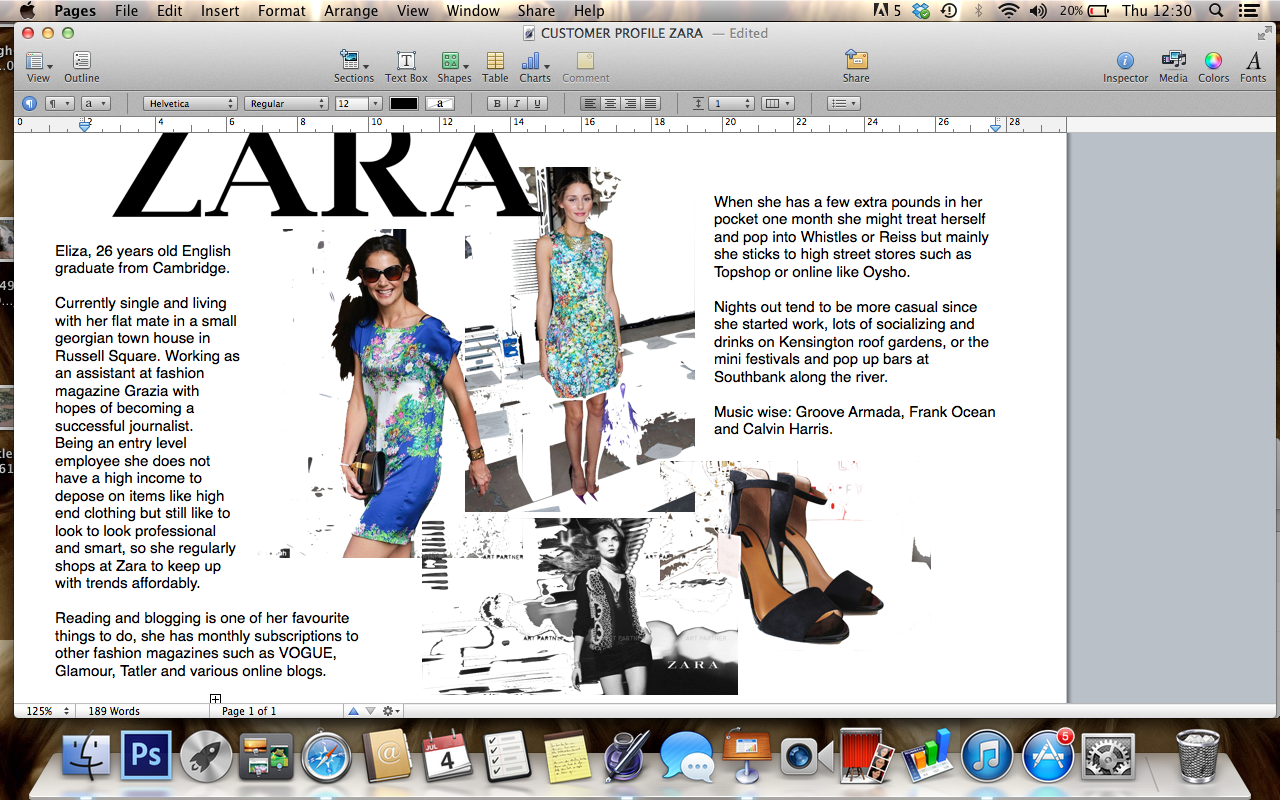Viewport: 1280px width, 800px height.
Task: Open the Colors window
Action: pos(1213,67)
